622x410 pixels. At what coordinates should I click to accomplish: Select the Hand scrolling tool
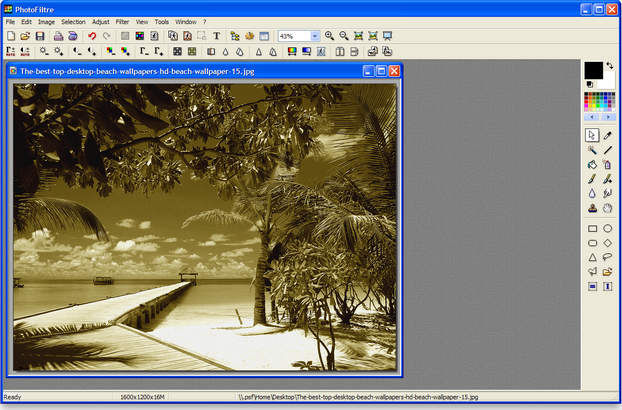(x=607, y=208)
